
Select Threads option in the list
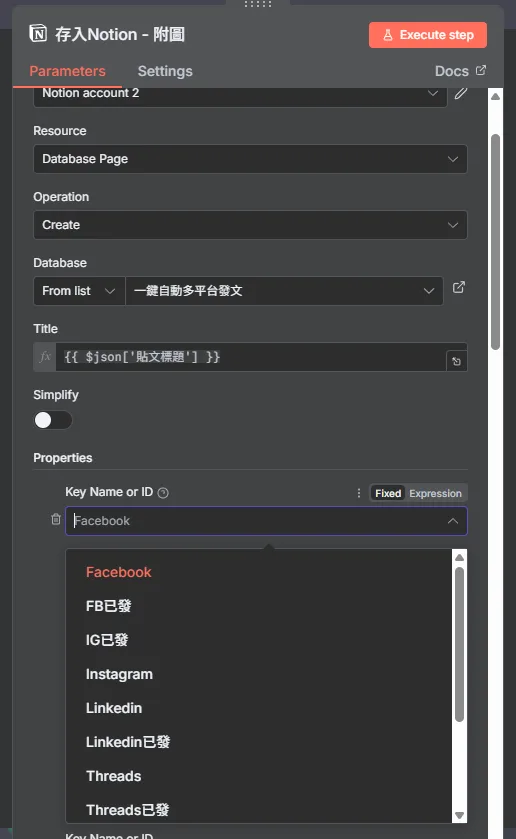(259, 776)
